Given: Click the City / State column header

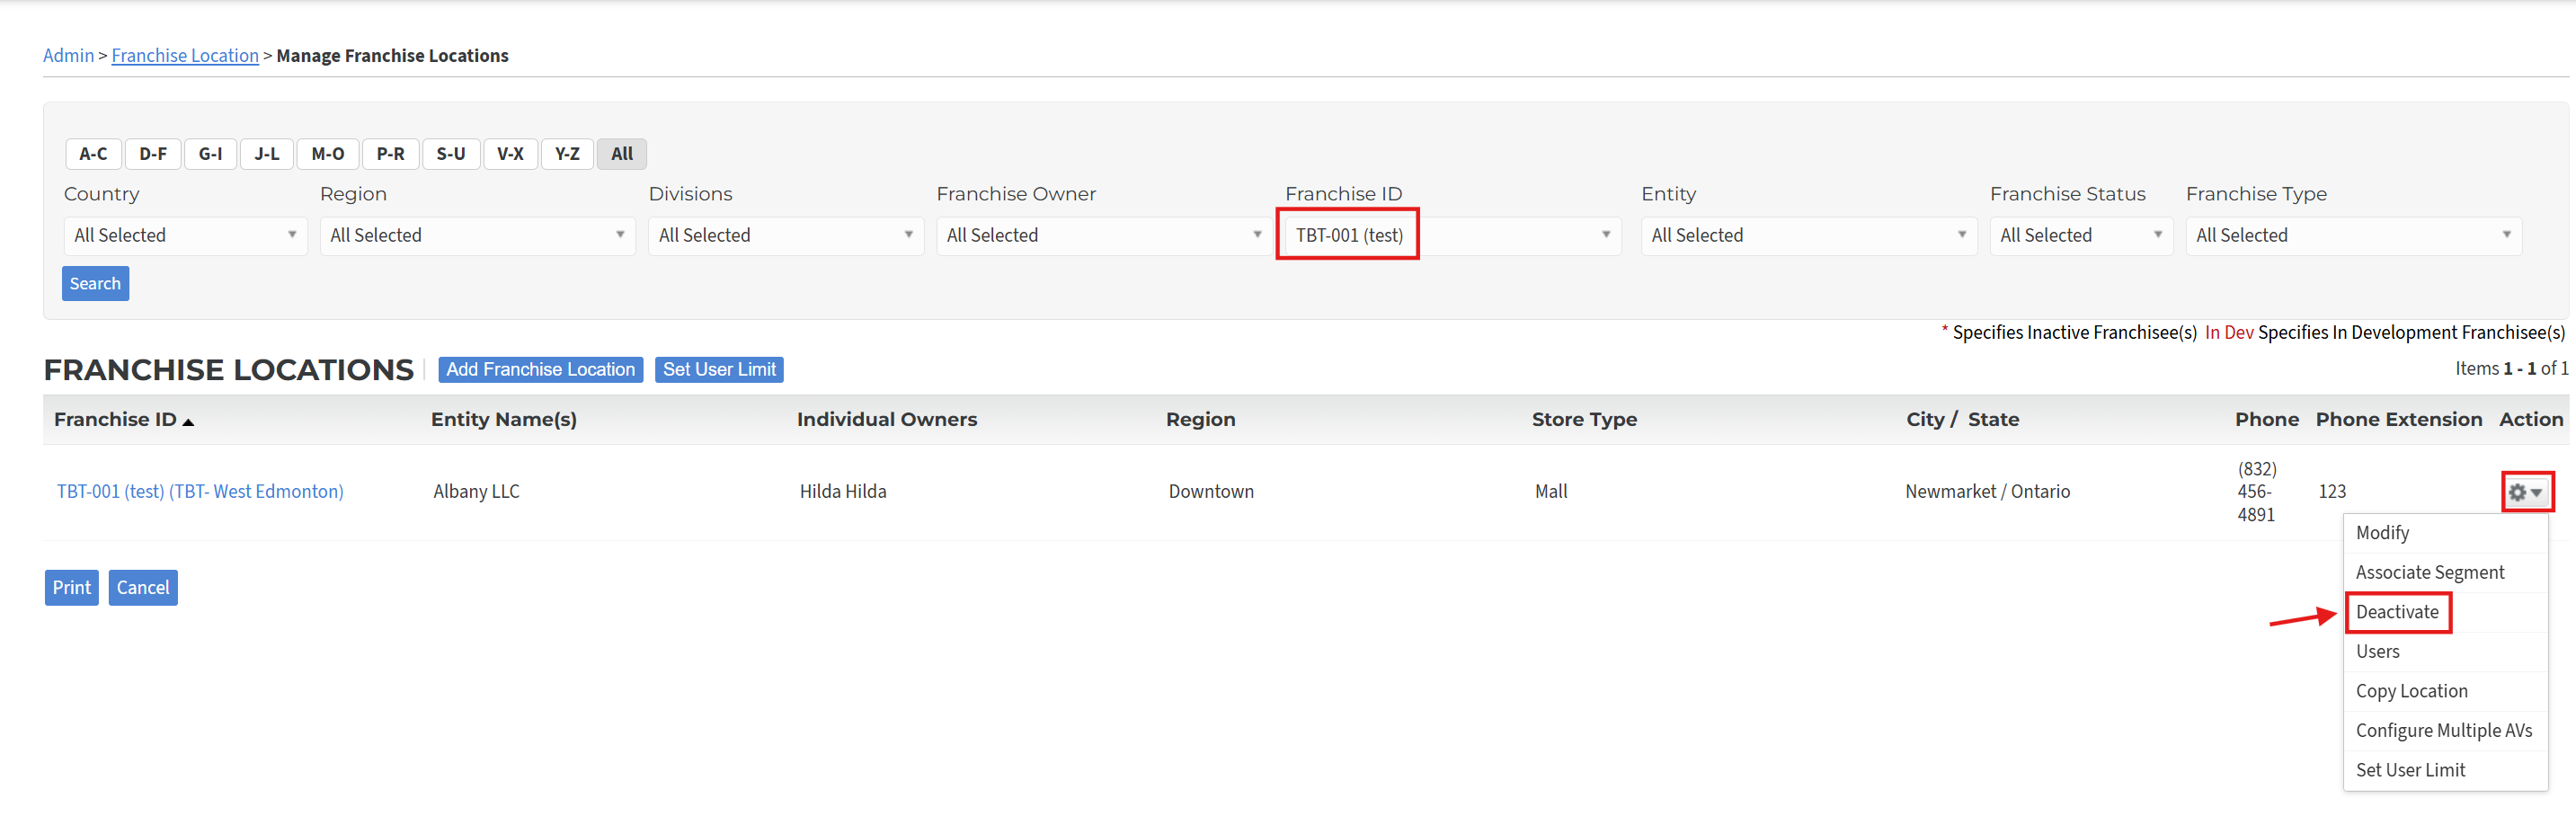Looking at the screenshot, I should point(1962,420).
